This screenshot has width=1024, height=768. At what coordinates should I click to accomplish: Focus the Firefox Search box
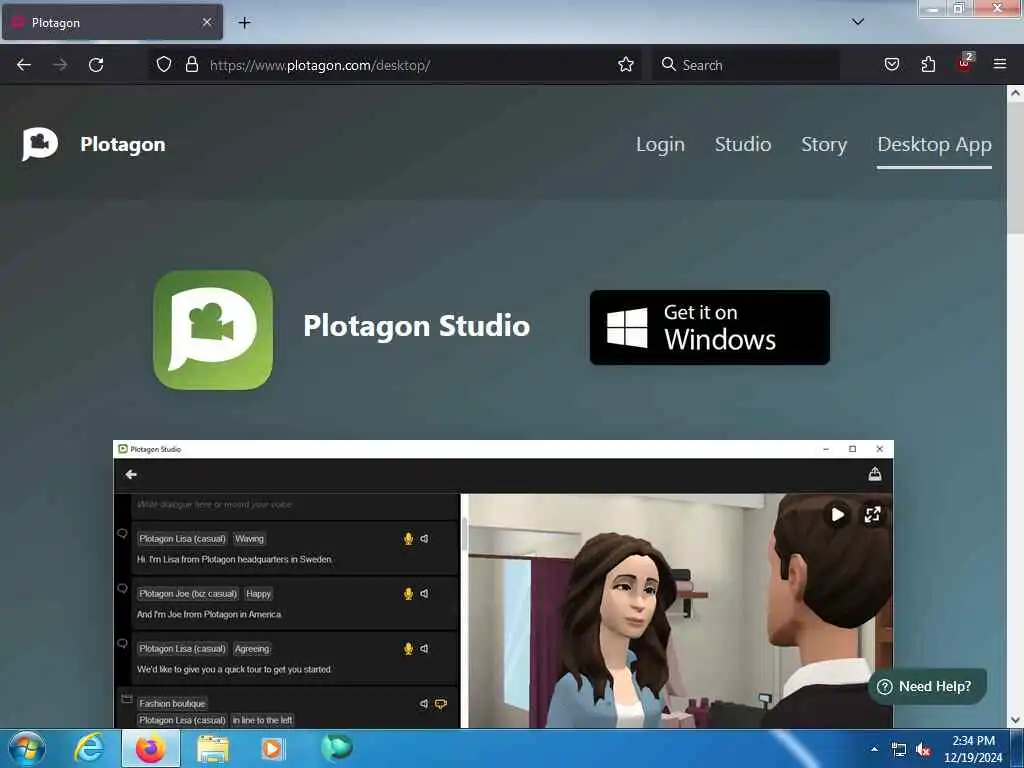(x=745, y=65)
